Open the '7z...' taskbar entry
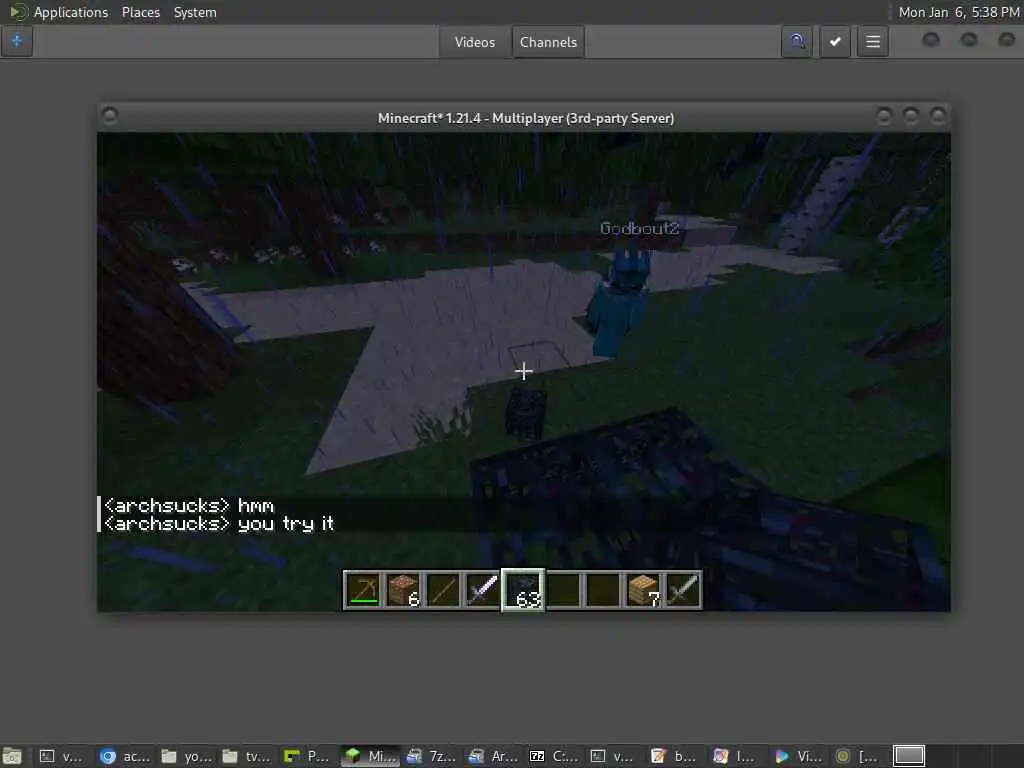This screenshot has width=1024, height=768. (431, 756)
